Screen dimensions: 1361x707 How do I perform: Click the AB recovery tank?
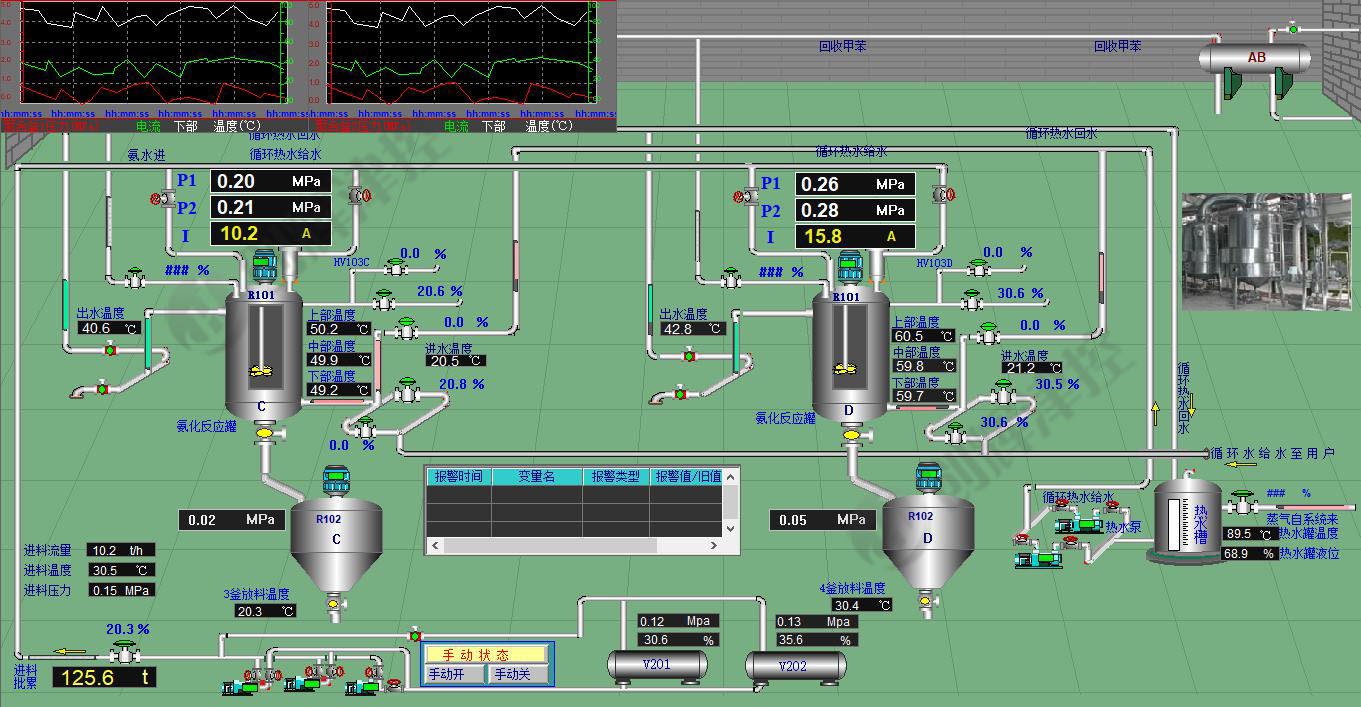pyautogui.click(x=1256, y=59)
